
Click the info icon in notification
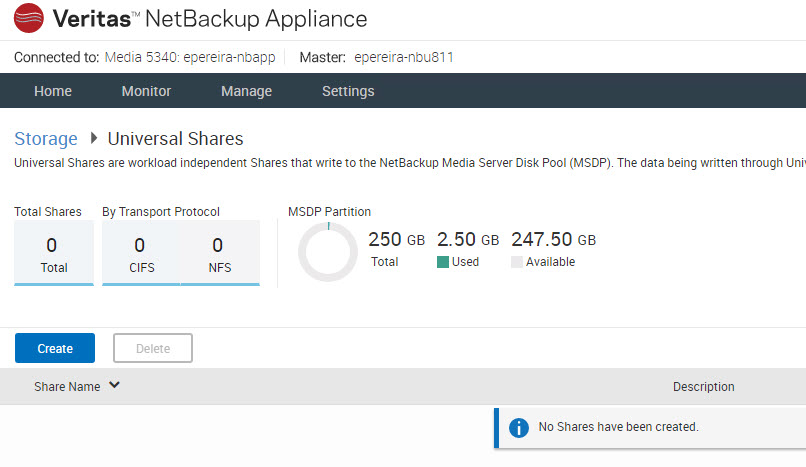[519, 427]
